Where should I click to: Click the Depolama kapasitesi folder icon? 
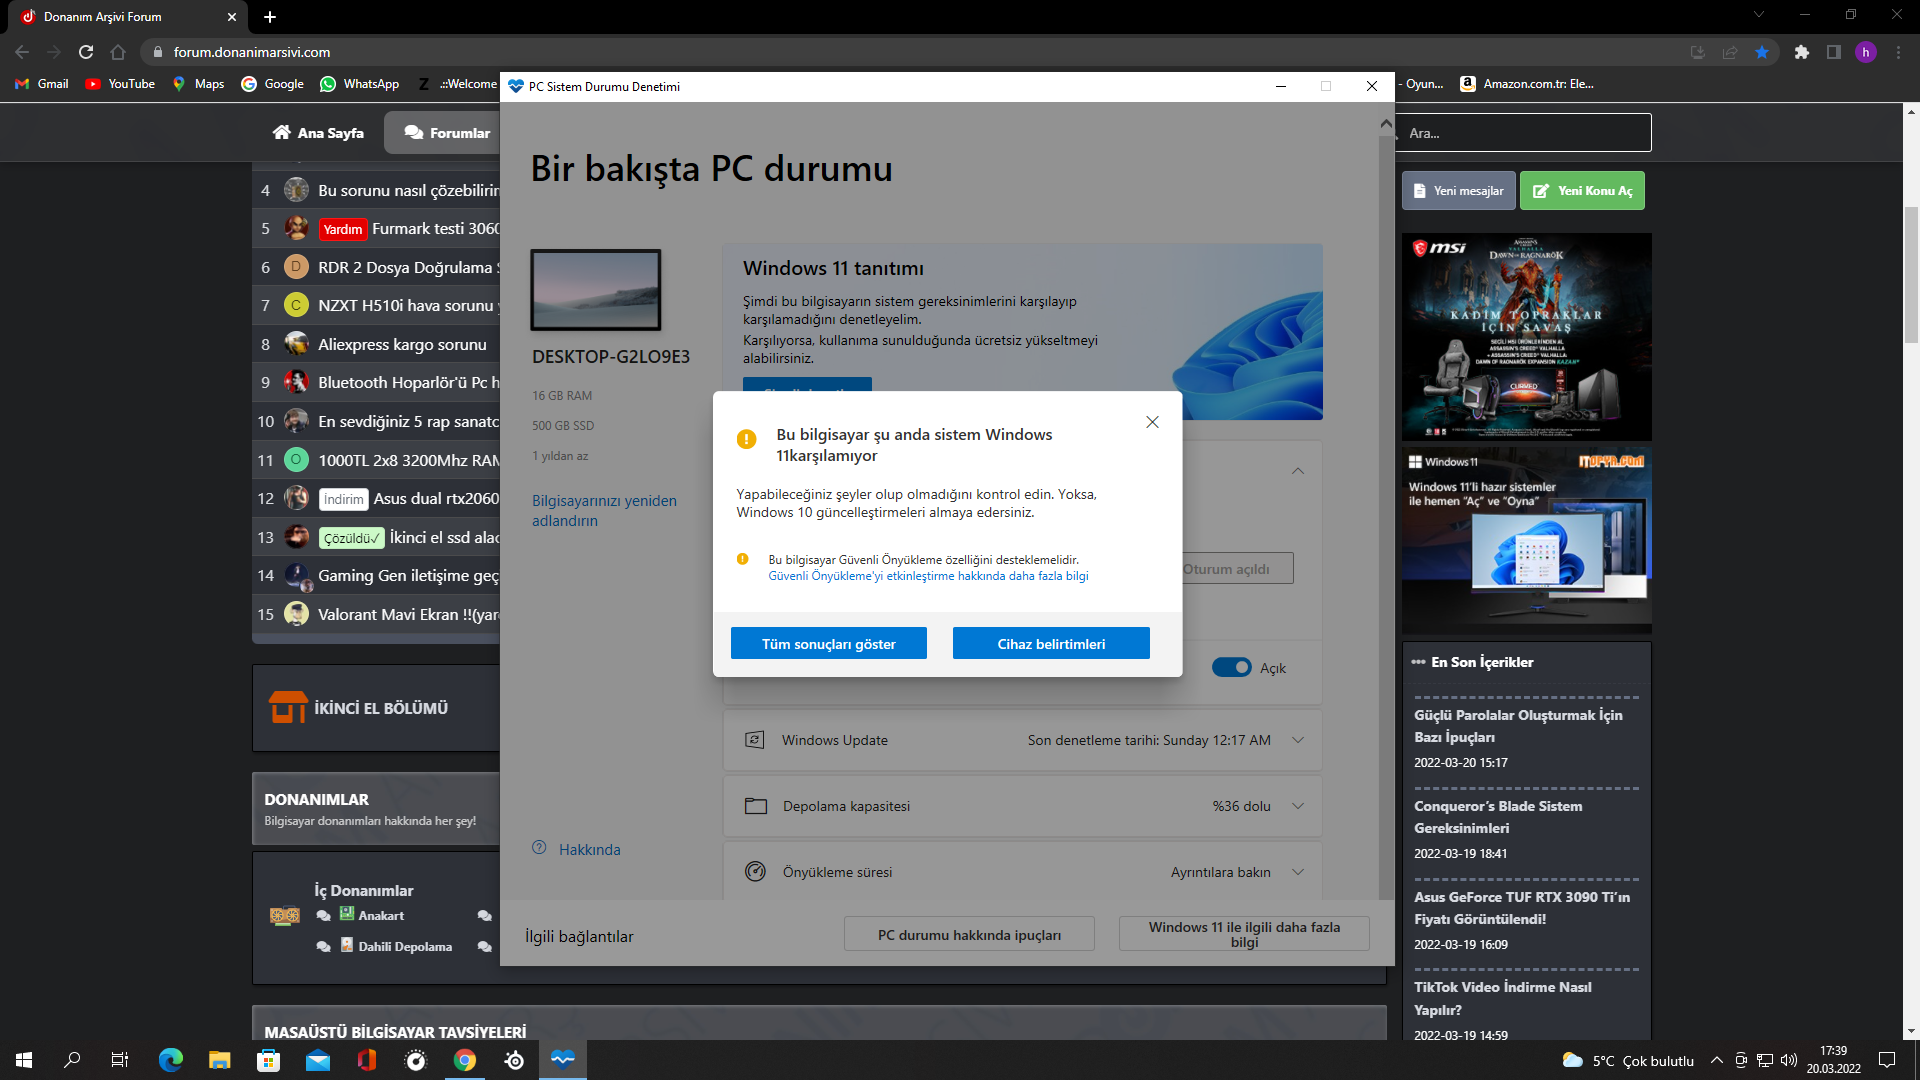coord(756,806)
